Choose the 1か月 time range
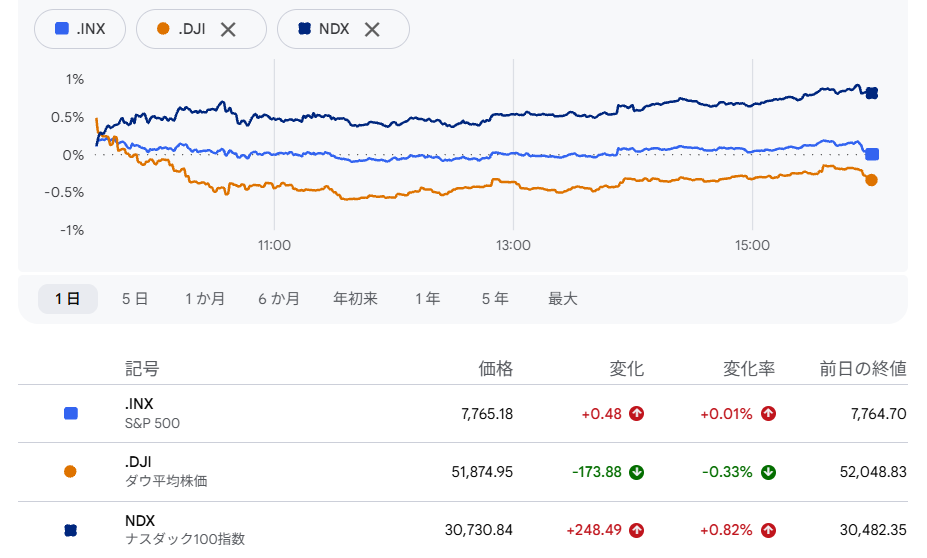 click(205, 299)
